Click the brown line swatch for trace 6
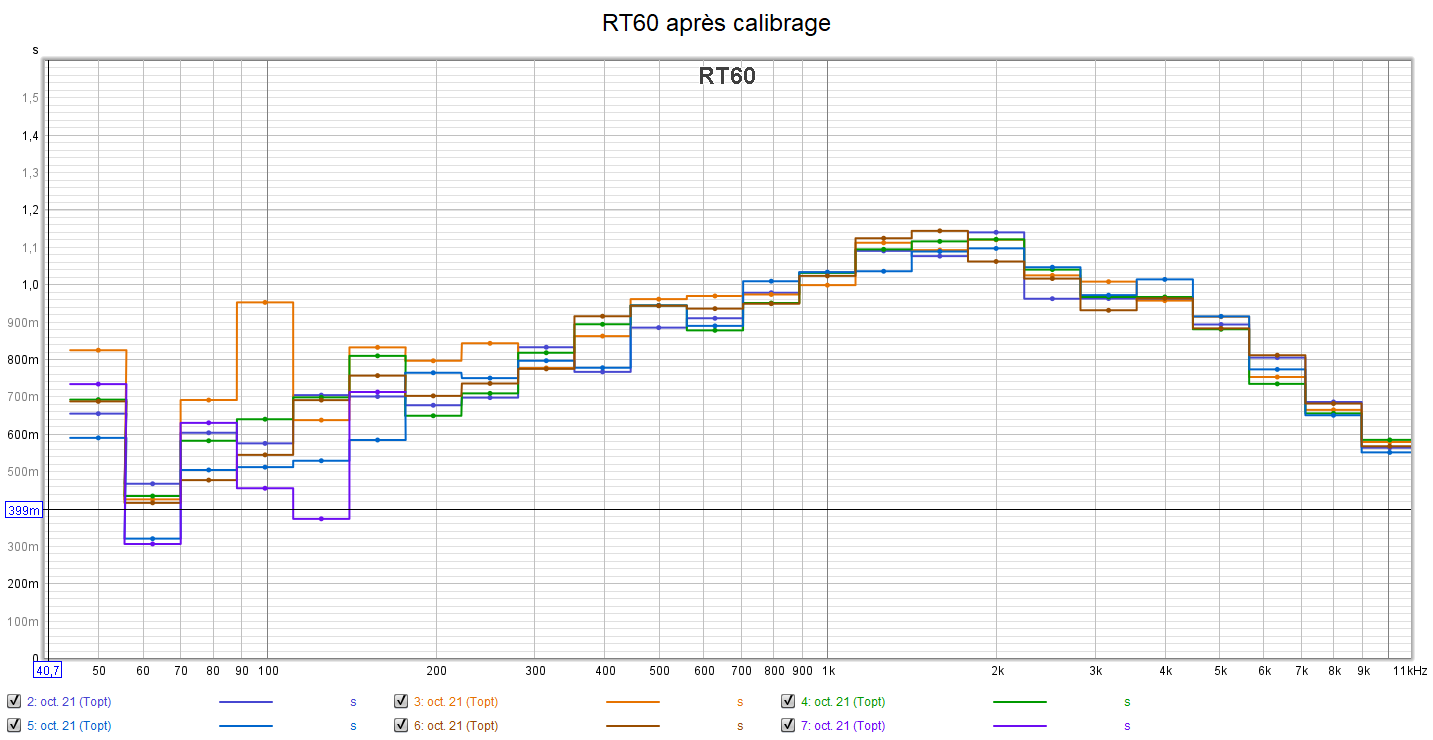 point(632,726)
